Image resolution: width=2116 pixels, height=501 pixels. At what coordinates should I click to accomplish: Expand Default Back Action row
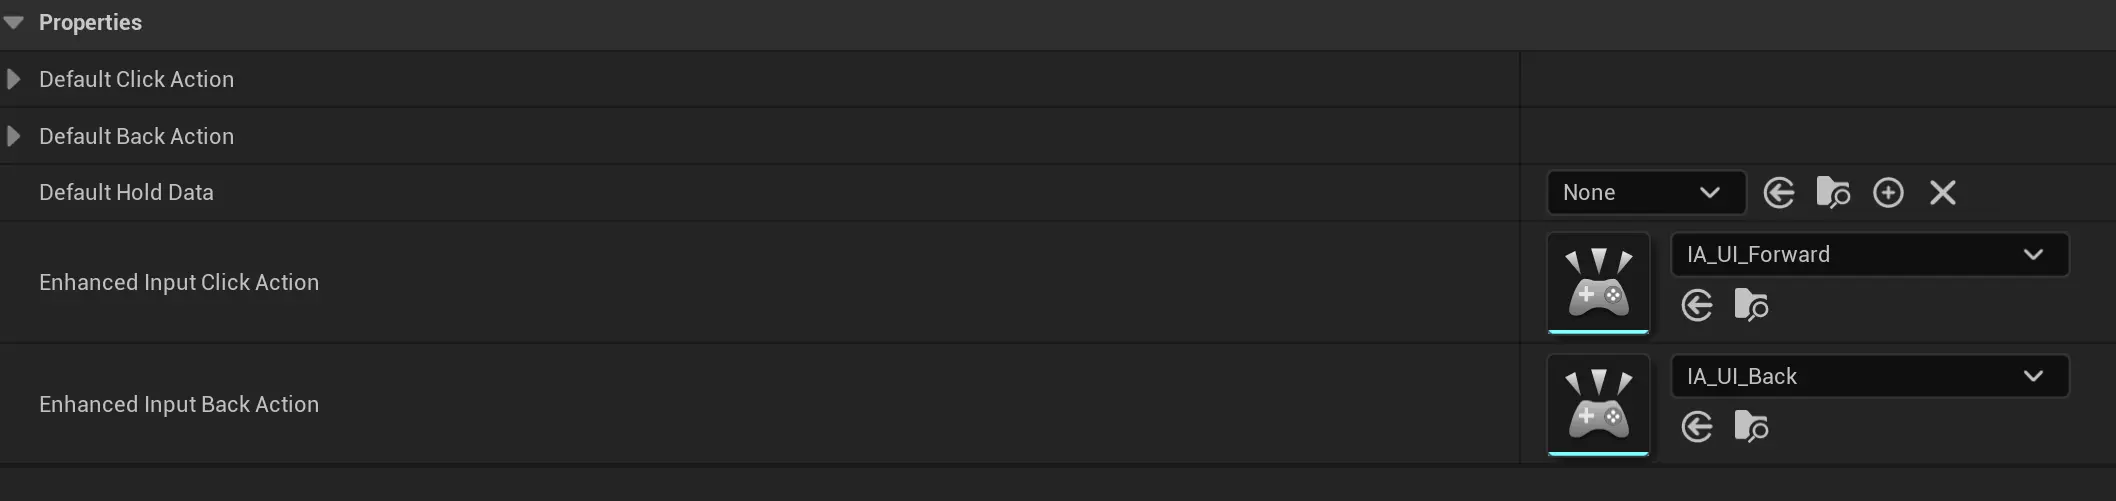[14, 136]
